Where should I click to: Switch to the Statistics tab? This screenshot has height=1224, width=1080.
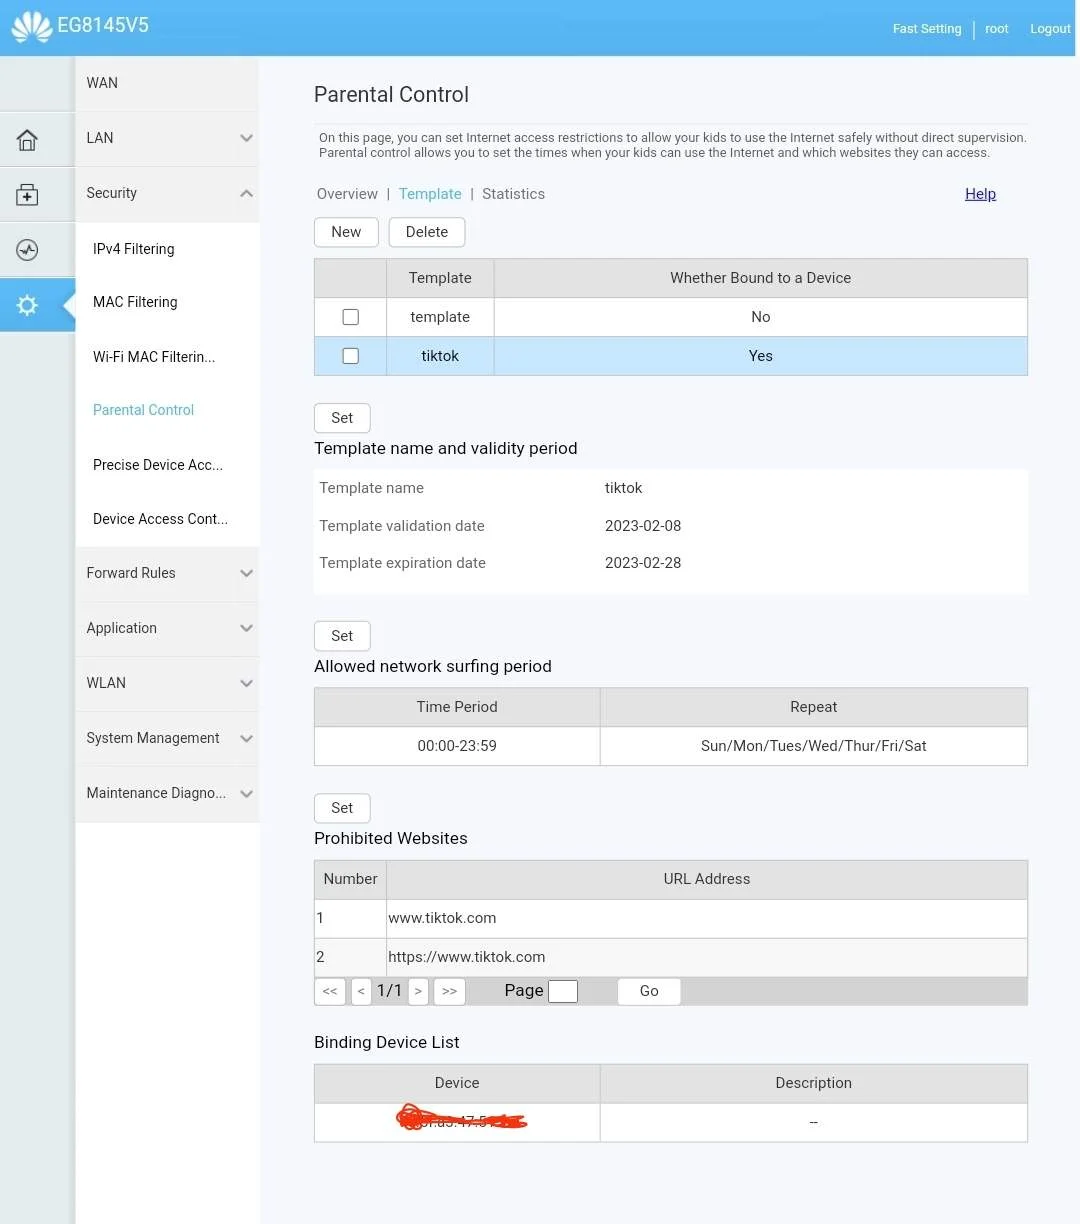tap(513, 194)
